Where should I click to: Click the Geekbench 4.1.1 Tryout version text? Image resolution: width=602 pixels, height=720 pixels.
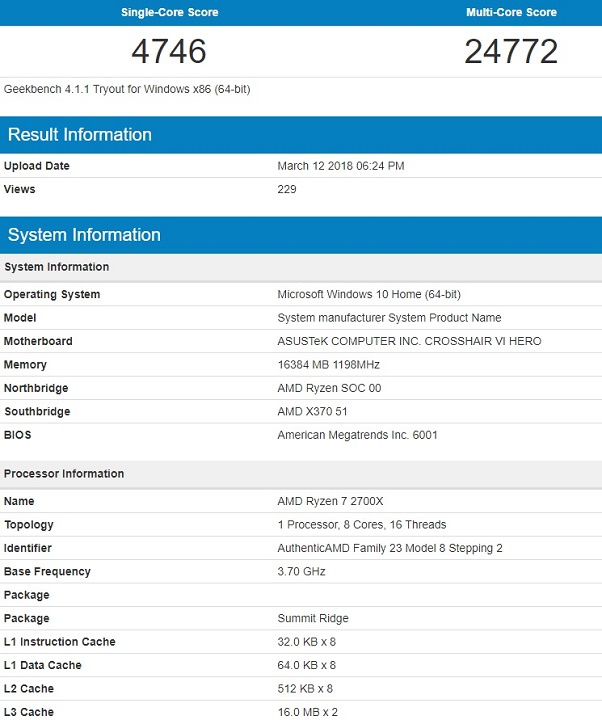coord(127,89)
